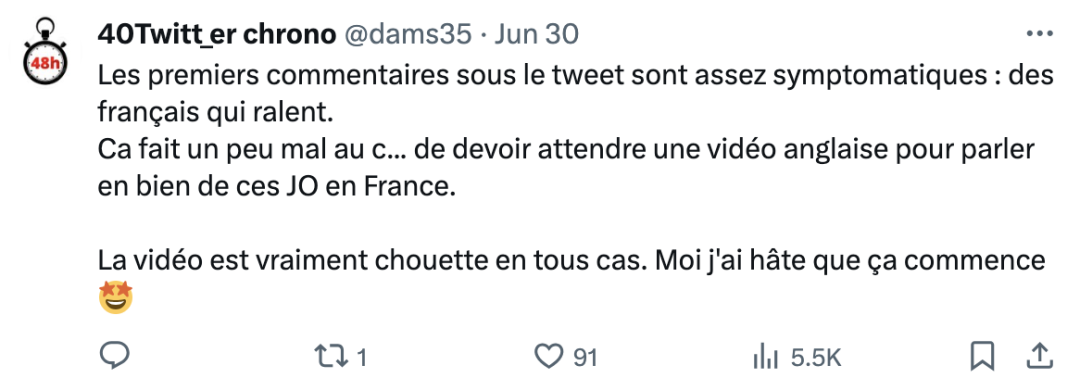Open the three-dot more options menu
This screenshot has width=1080, height=378.
[x=1039, y=34]
